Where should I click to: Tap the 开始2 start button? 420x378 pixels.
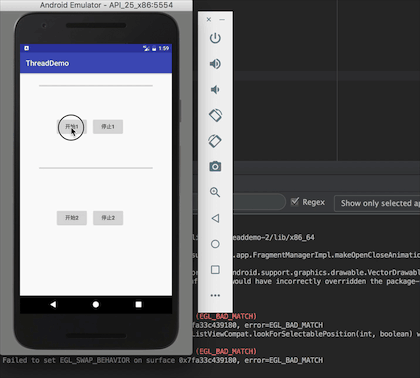[72, 218]
